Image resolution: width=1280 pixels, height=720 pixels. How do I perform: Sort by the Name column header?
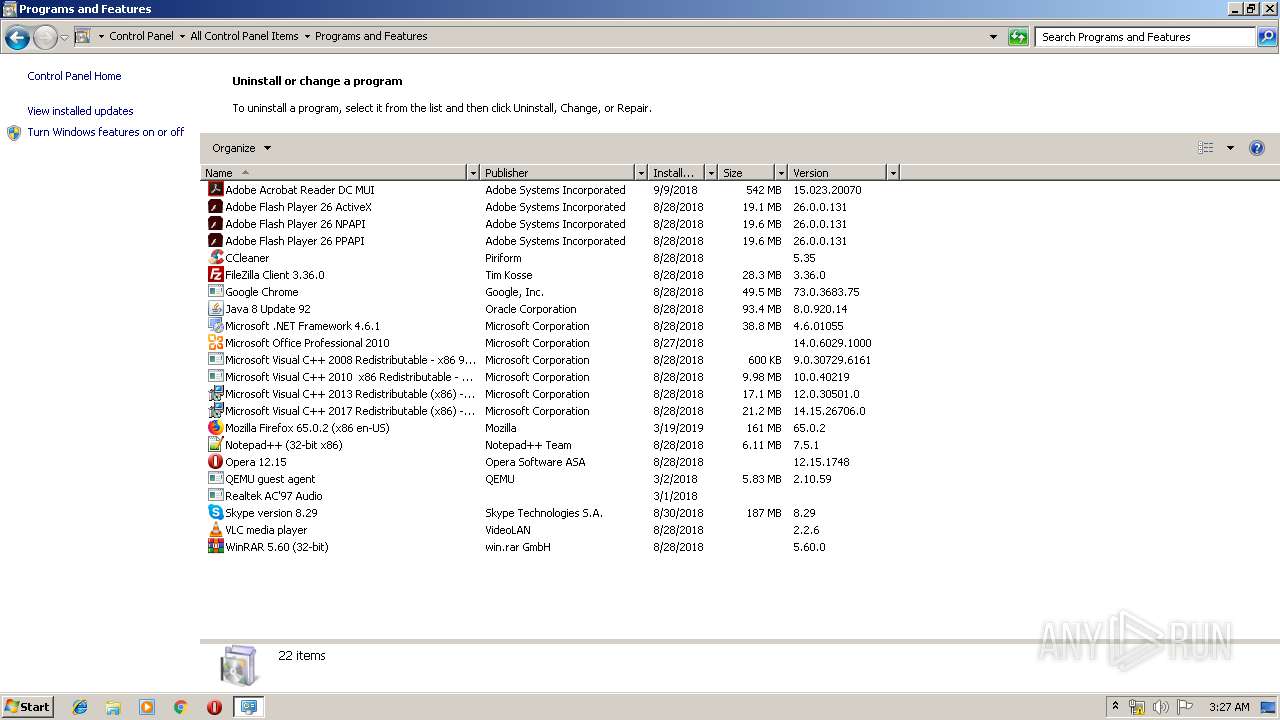click(x=334, y=173)
